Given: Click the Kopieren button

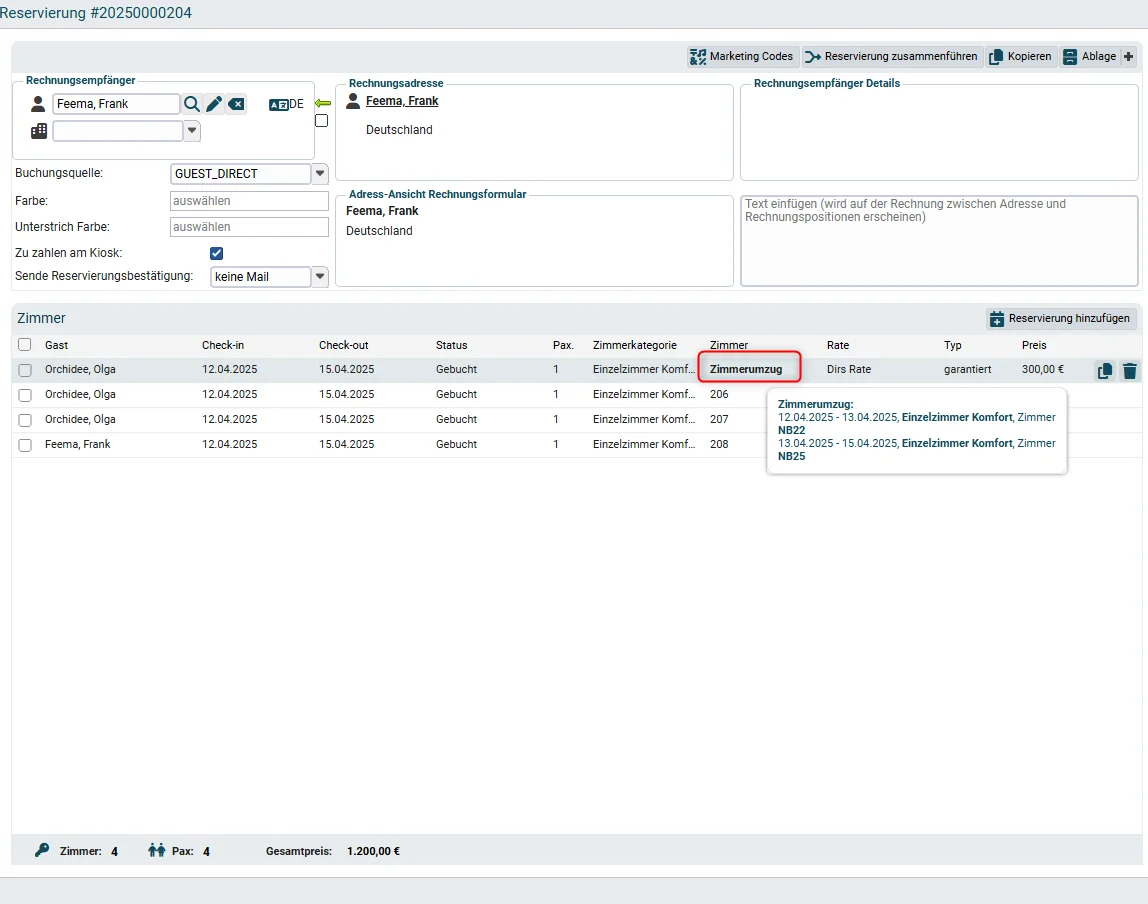Looking at the screenshot, I should point(1020,56).
